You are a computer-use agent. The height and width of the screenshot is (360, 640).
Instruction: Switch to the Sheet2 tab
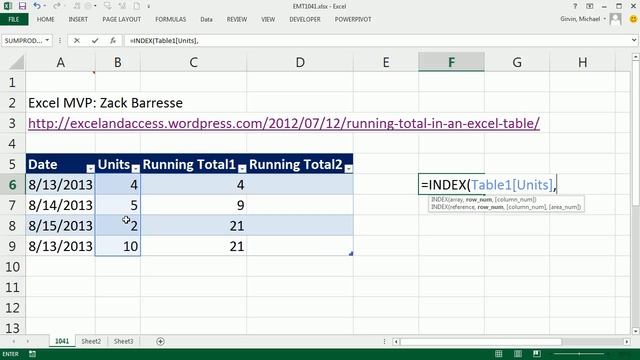tap(91, 341)
